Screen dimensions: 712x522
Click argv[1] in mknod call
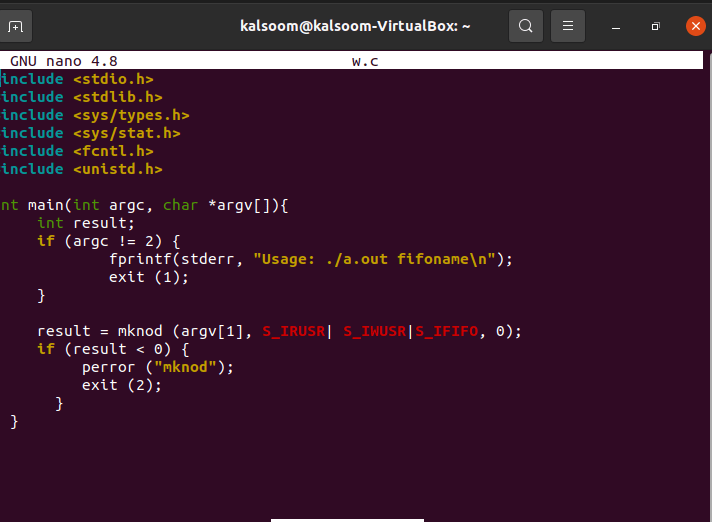[212, 332]
